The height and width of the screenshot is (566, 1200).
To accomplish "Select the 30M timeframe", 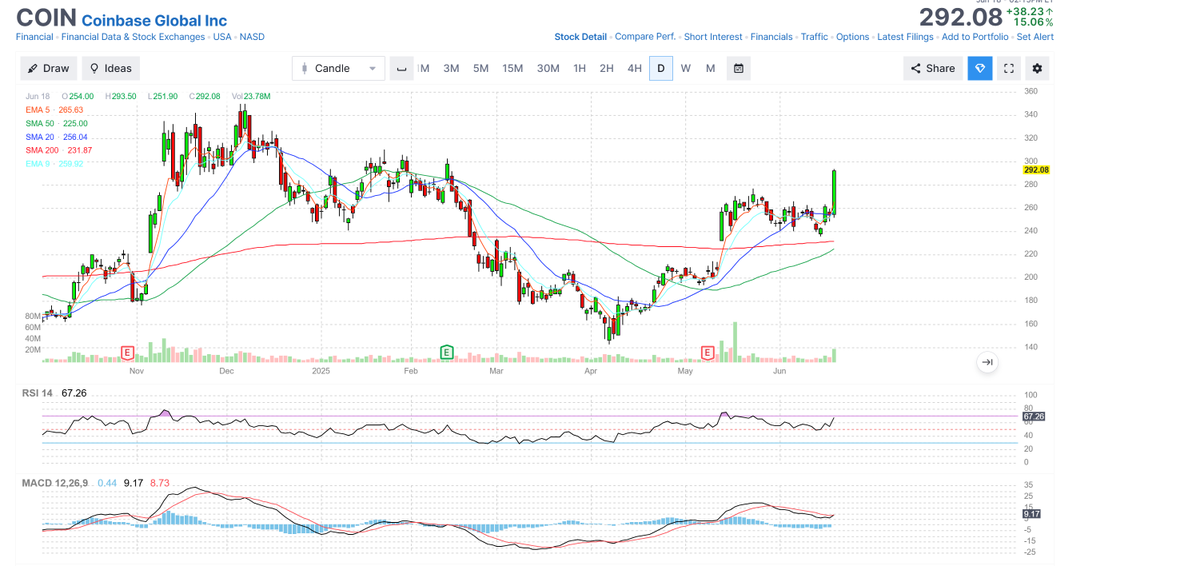I will pyautogui.click(x=548, y=68).
